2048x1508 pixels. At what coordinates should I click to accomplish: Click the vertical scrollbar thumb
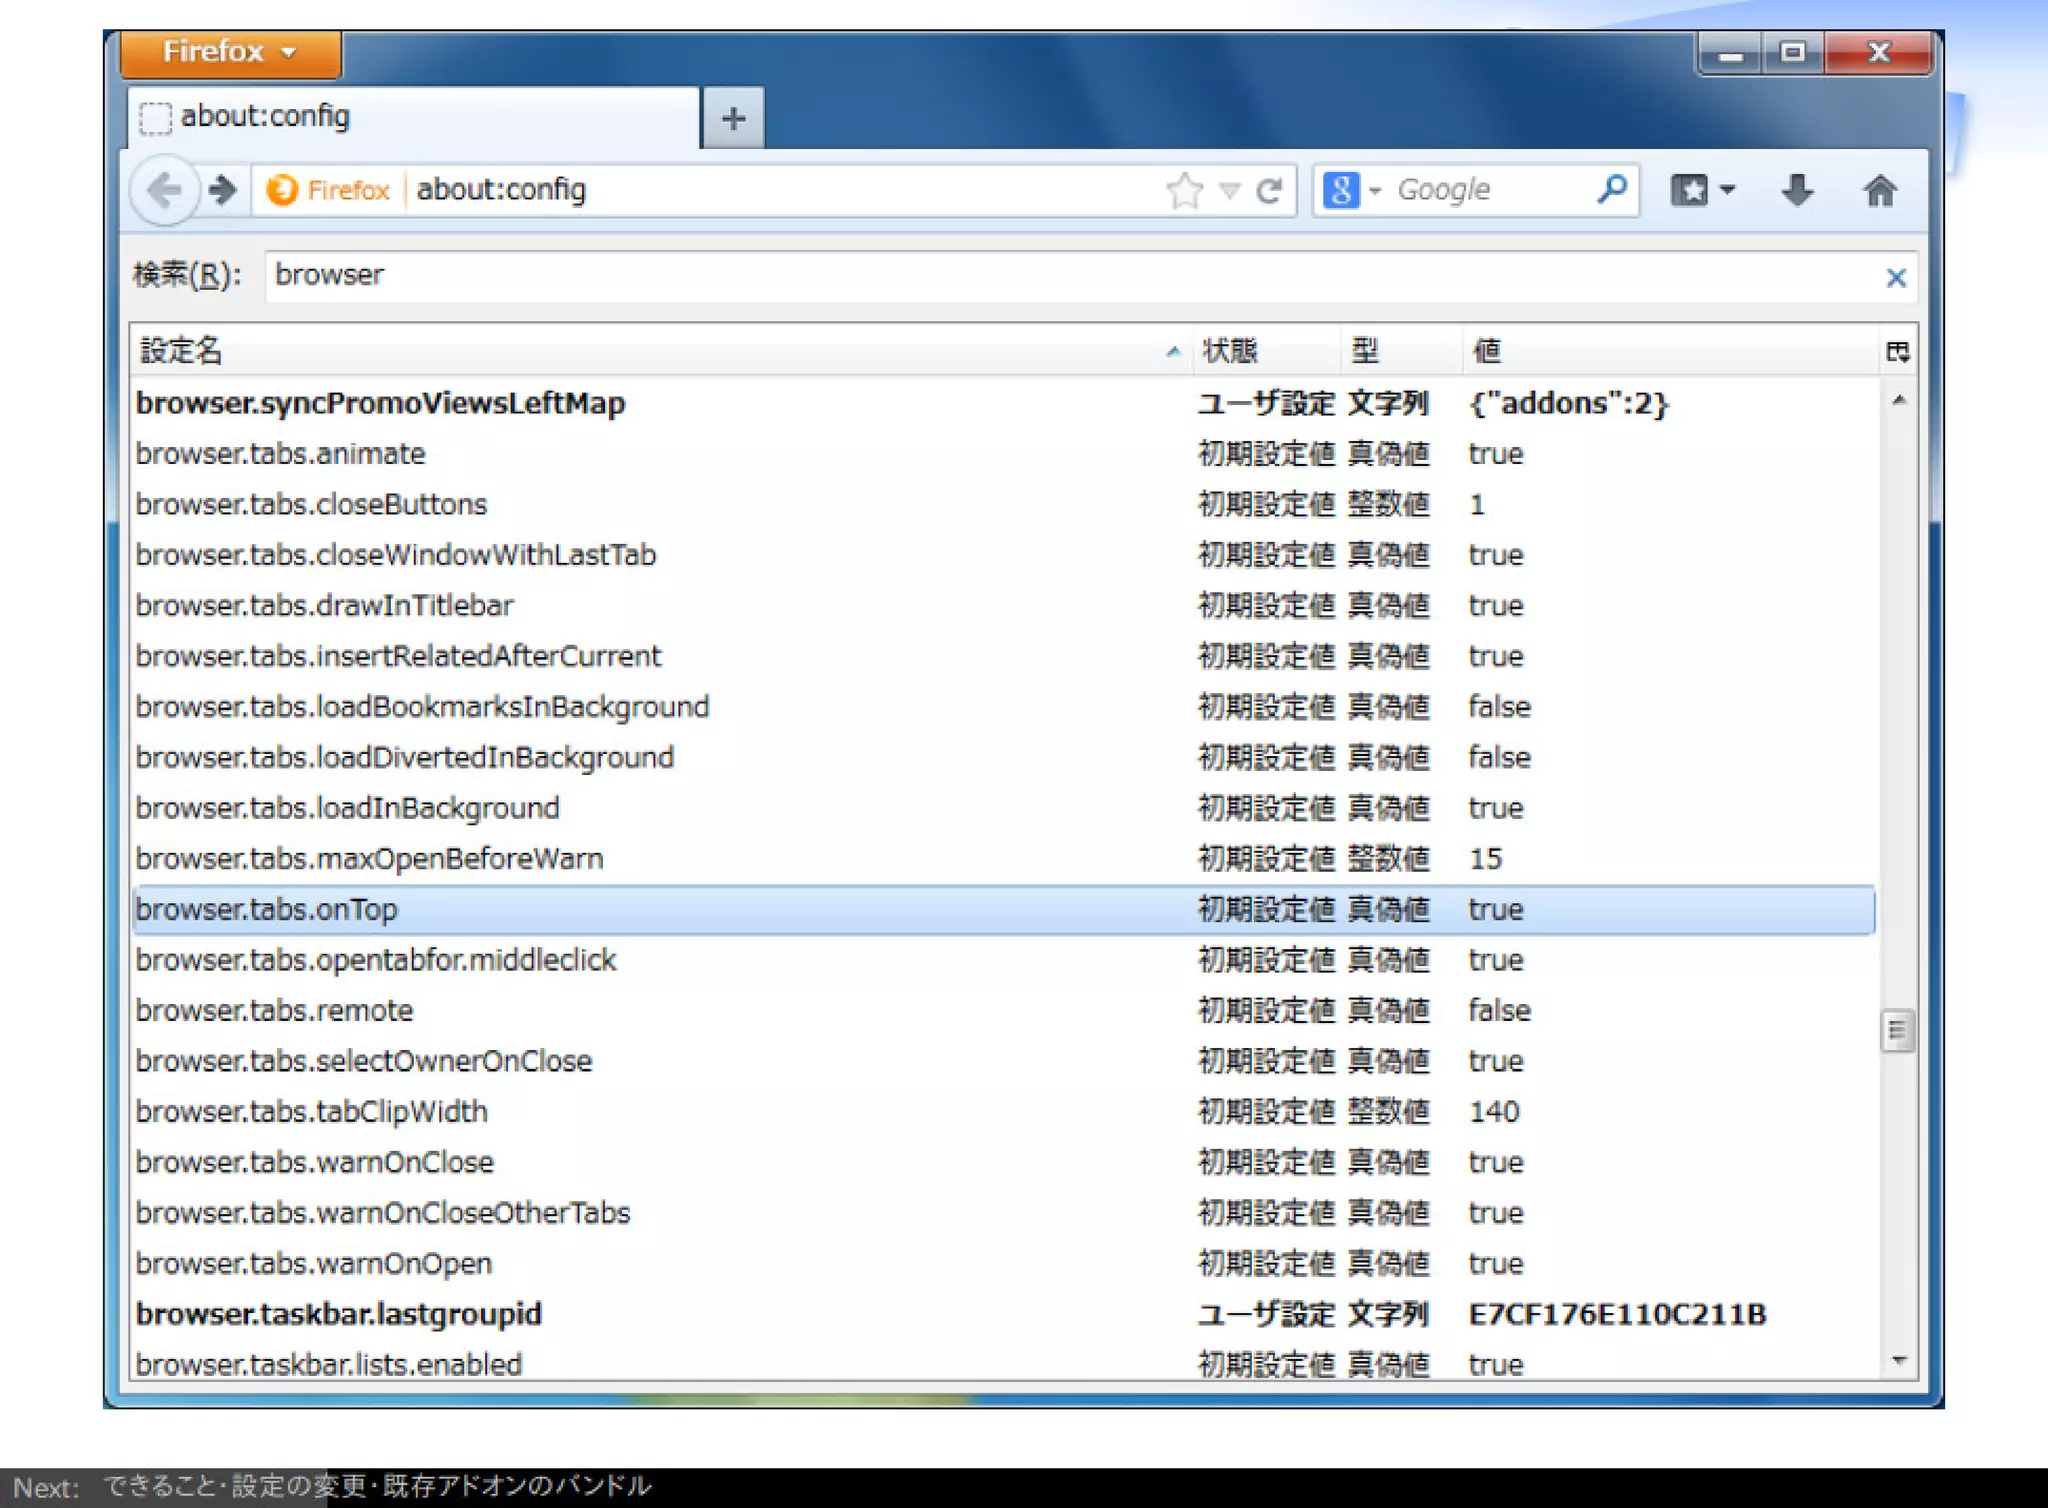pyautogui.click(x=1897, y=1030)
